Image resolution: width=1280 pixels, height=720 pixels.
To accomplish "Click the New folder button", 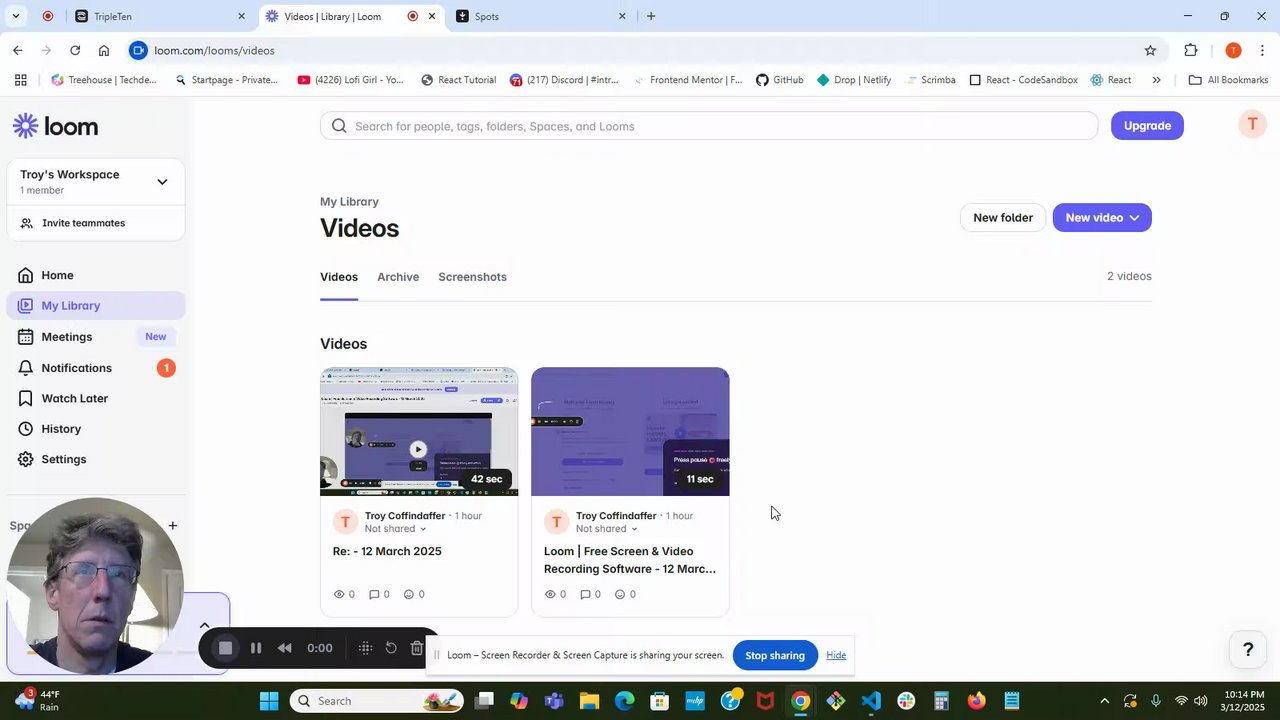I will 1003,218.
